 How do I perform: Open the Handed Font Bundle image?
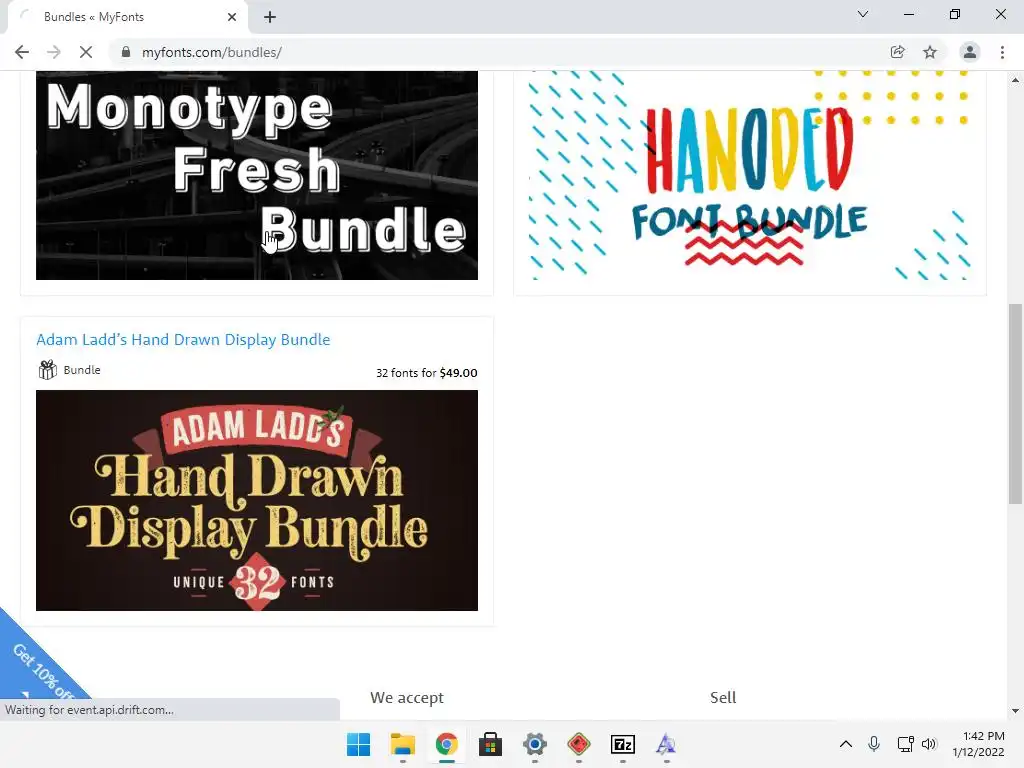pos(750,175)
